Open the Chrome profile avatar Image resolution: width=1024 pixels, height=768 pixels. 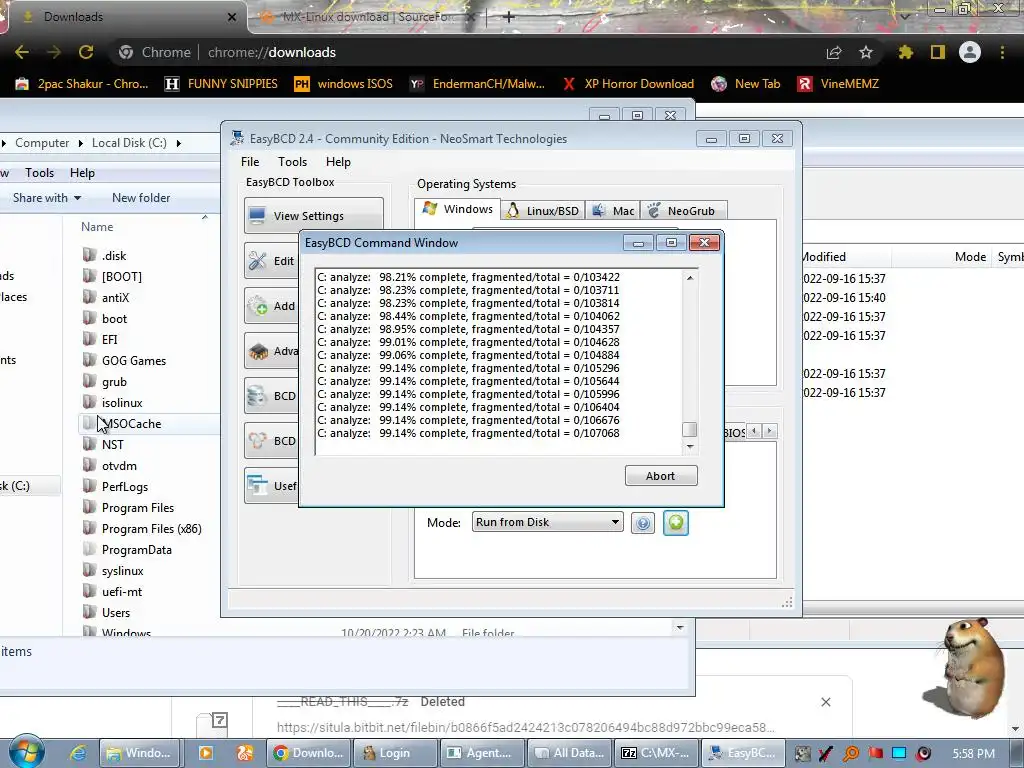click(x=970, y=52)
